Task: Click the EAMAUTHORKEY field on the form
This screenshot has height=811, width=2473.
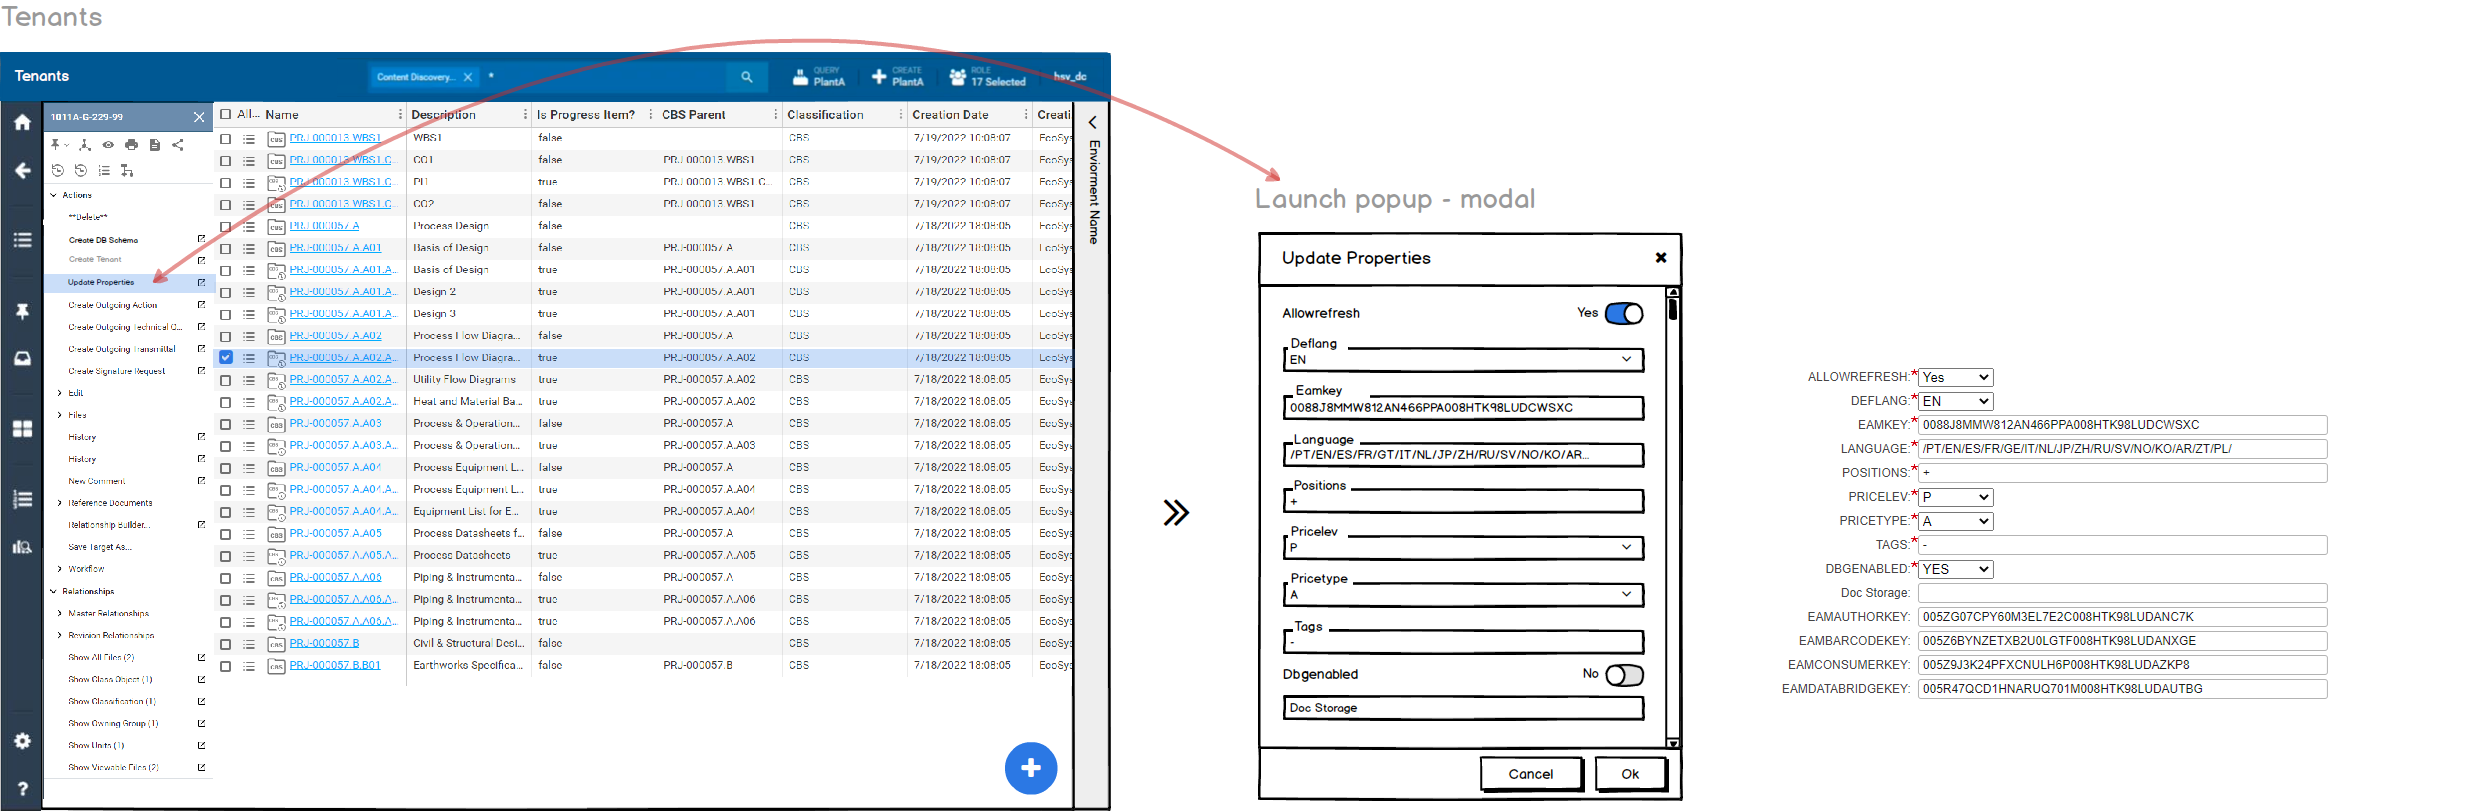Action: point(2122,617)
